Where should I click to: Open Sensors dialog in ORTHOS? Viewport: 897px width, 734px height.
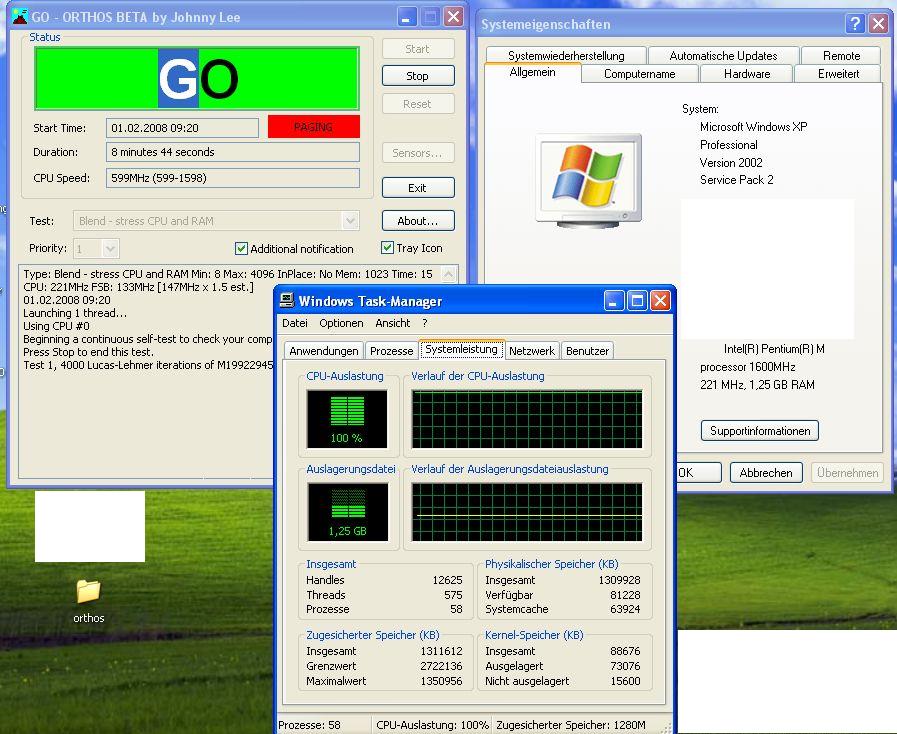point(418,153)
